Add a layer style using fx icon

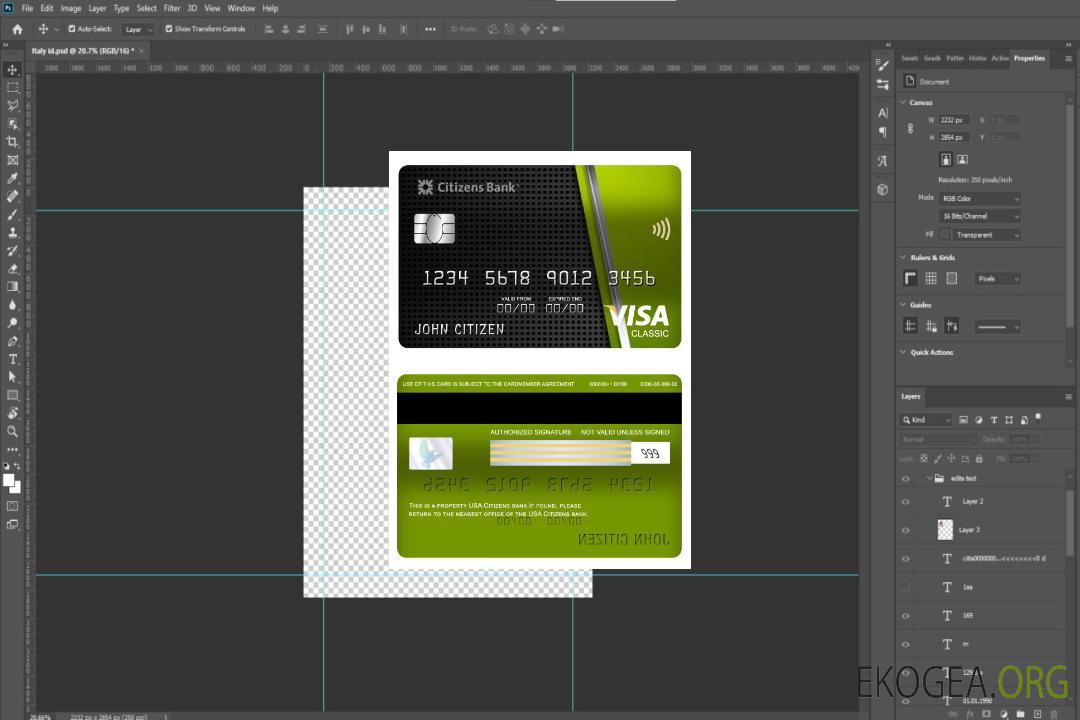pos(970,714)
